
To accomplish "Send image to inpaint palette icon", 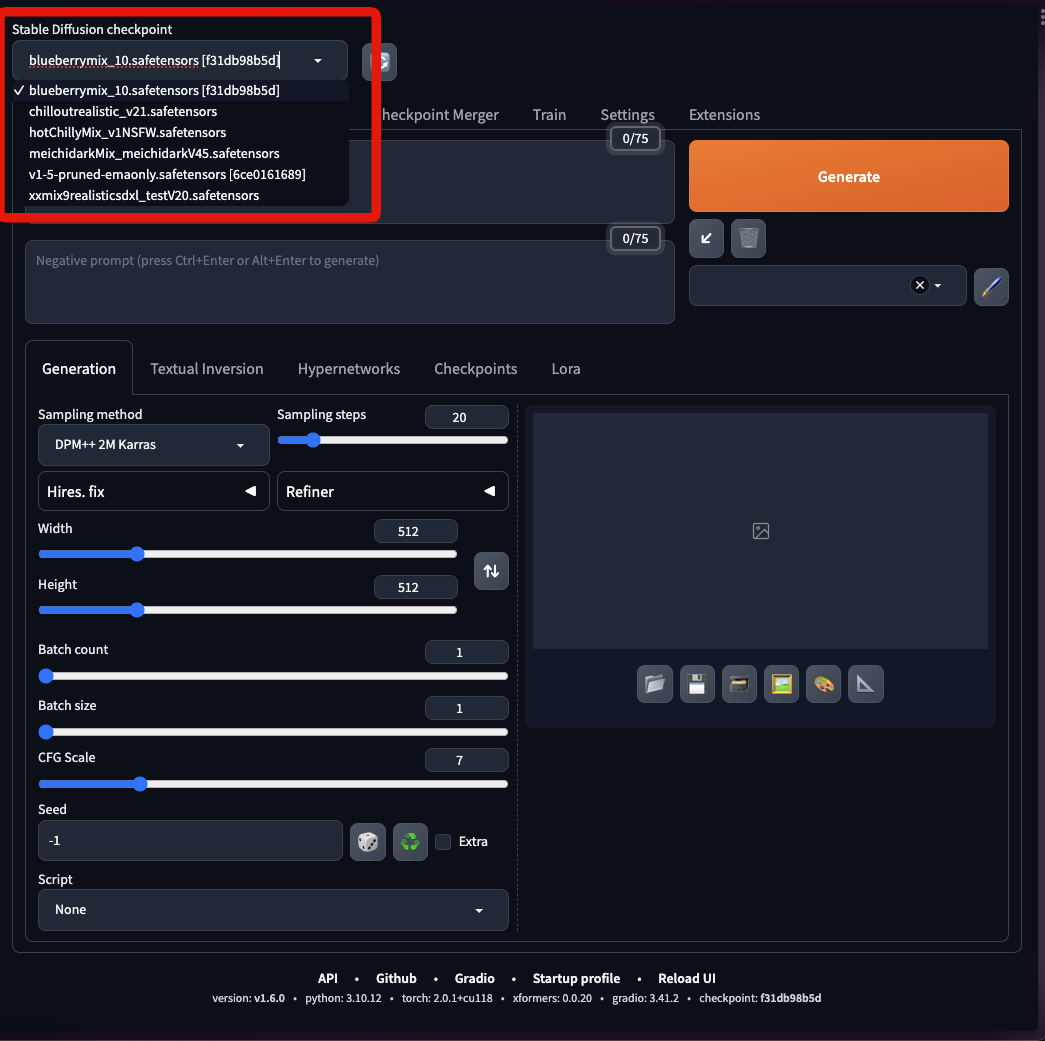I will [x=823, y=684].
